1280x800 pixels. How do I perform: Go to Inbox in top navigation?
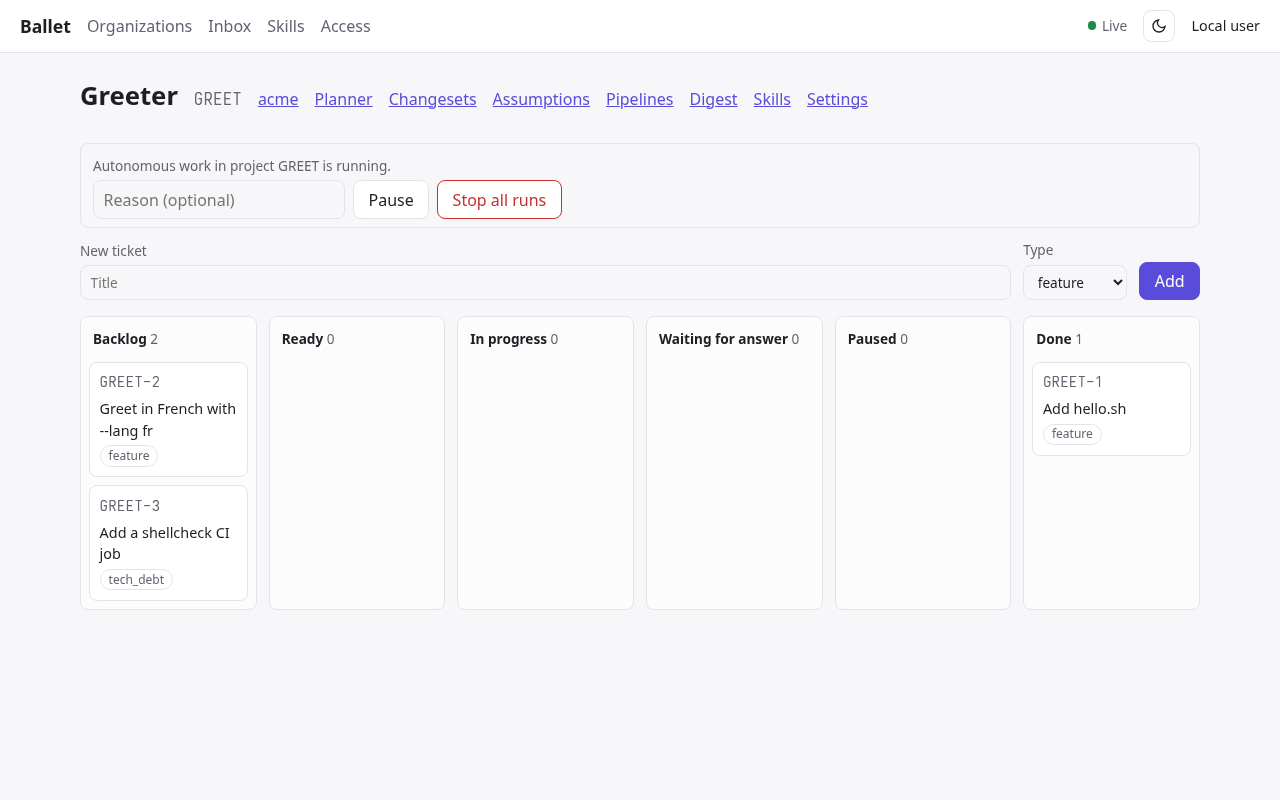pos(229,26)
